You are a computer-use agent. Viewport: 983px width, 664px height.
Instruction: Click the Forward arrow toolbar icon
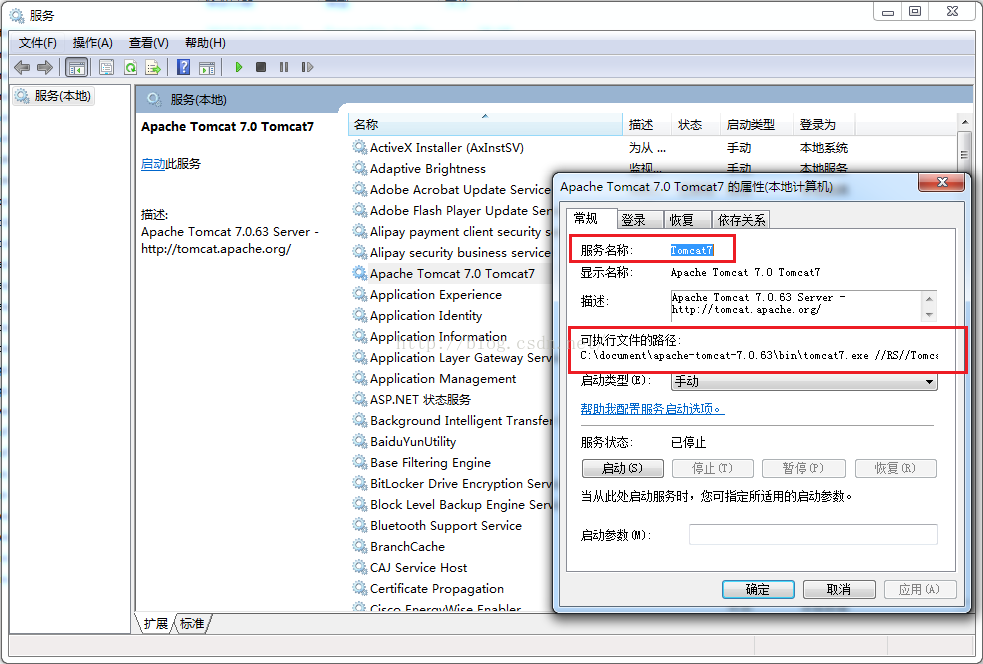(45, 67)
